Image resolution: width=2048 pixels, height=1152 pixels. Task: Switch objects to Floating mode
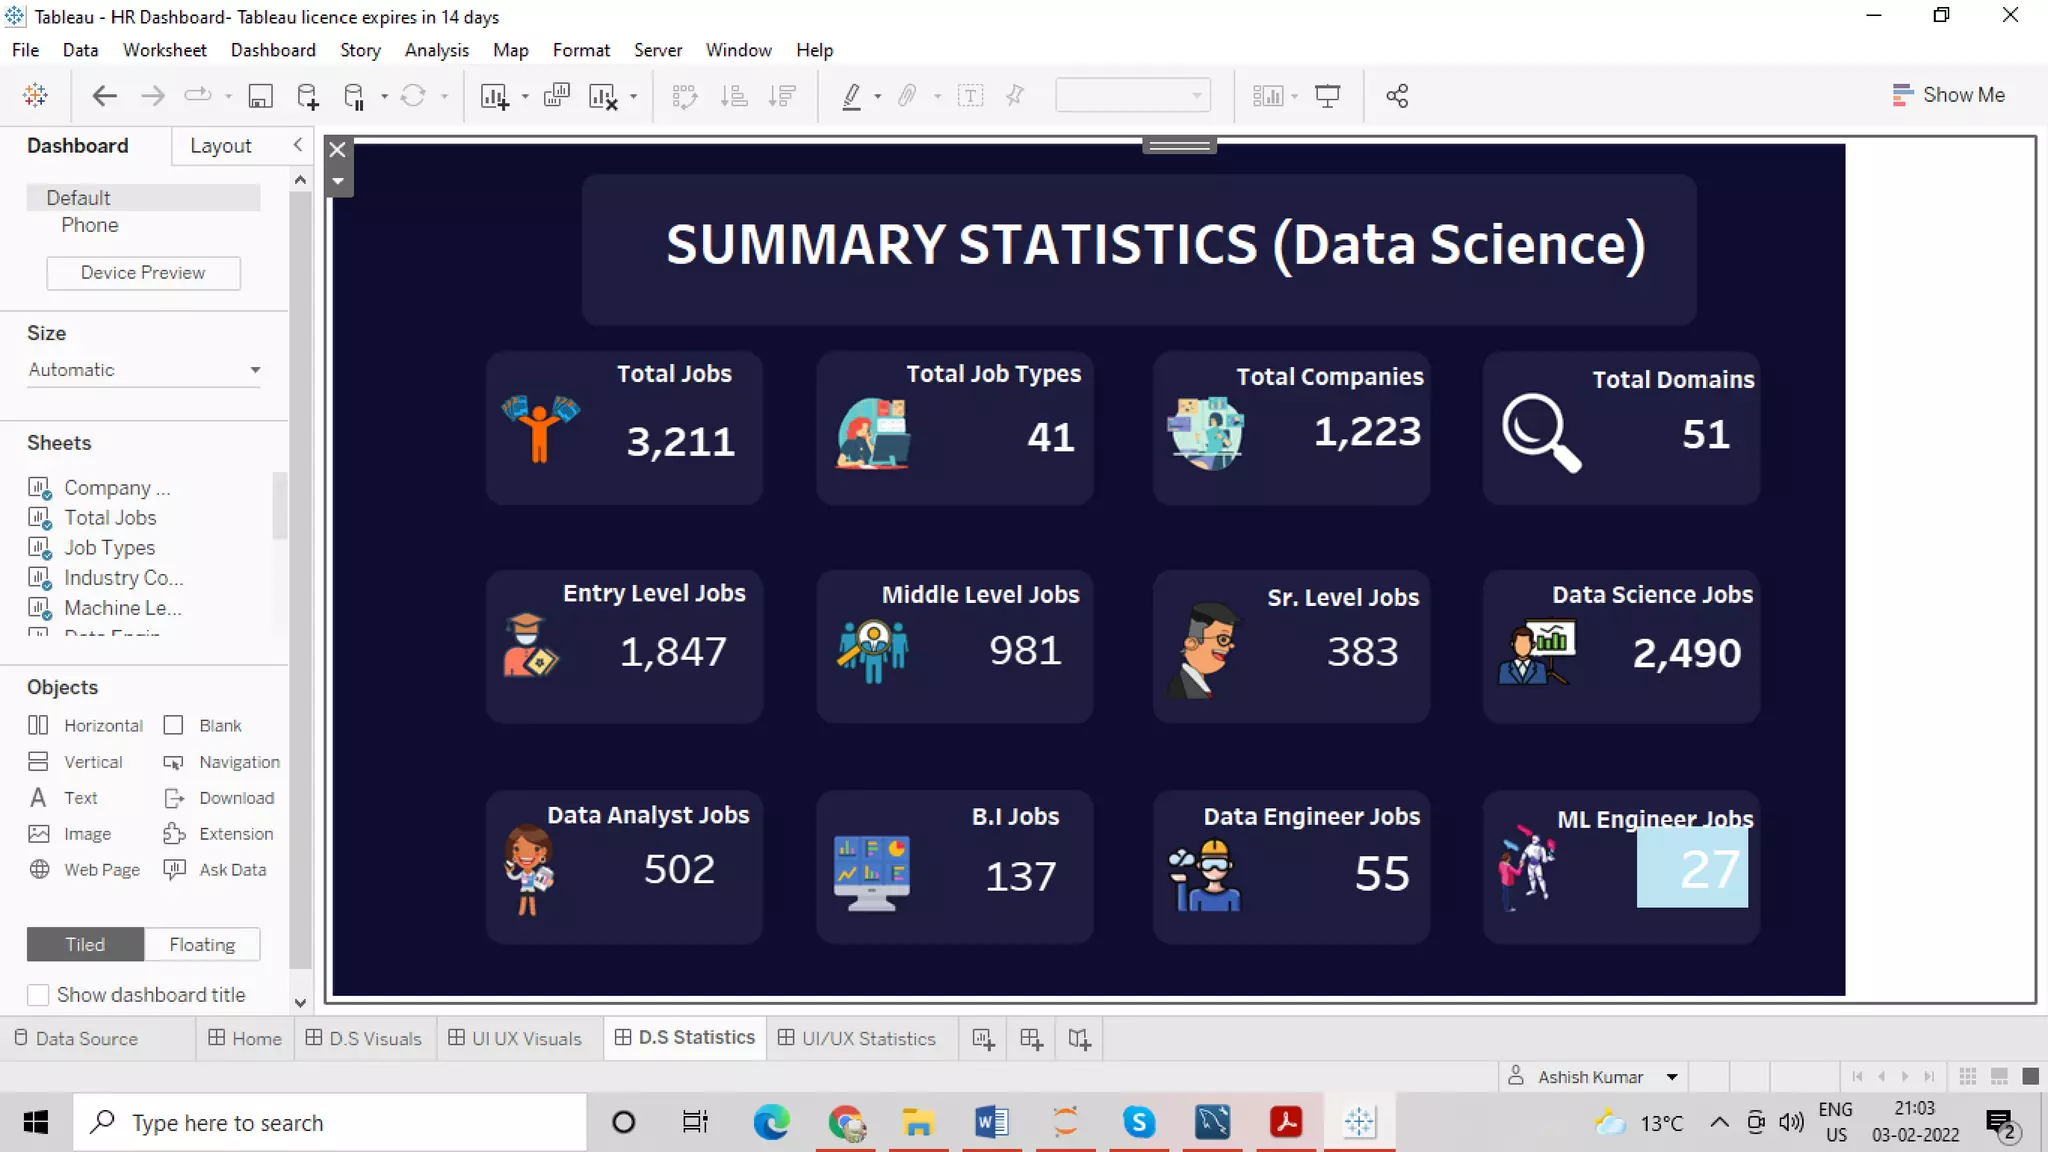coord(202,944)
